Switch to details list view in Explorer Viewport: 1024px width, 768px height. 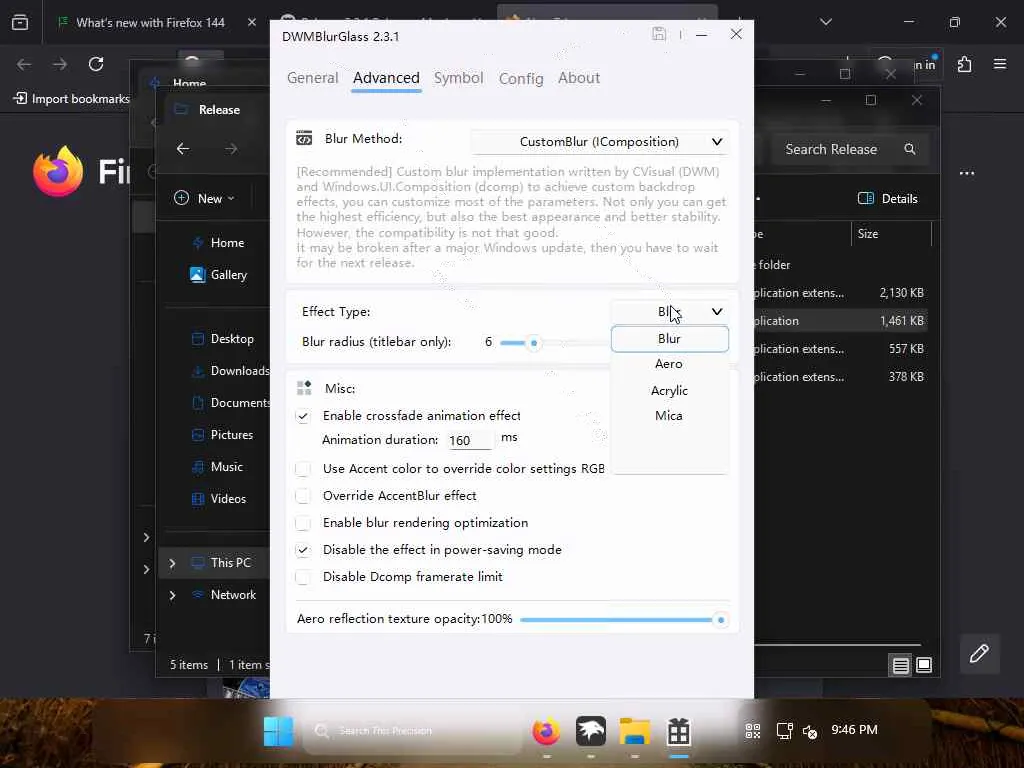[901, 665]
